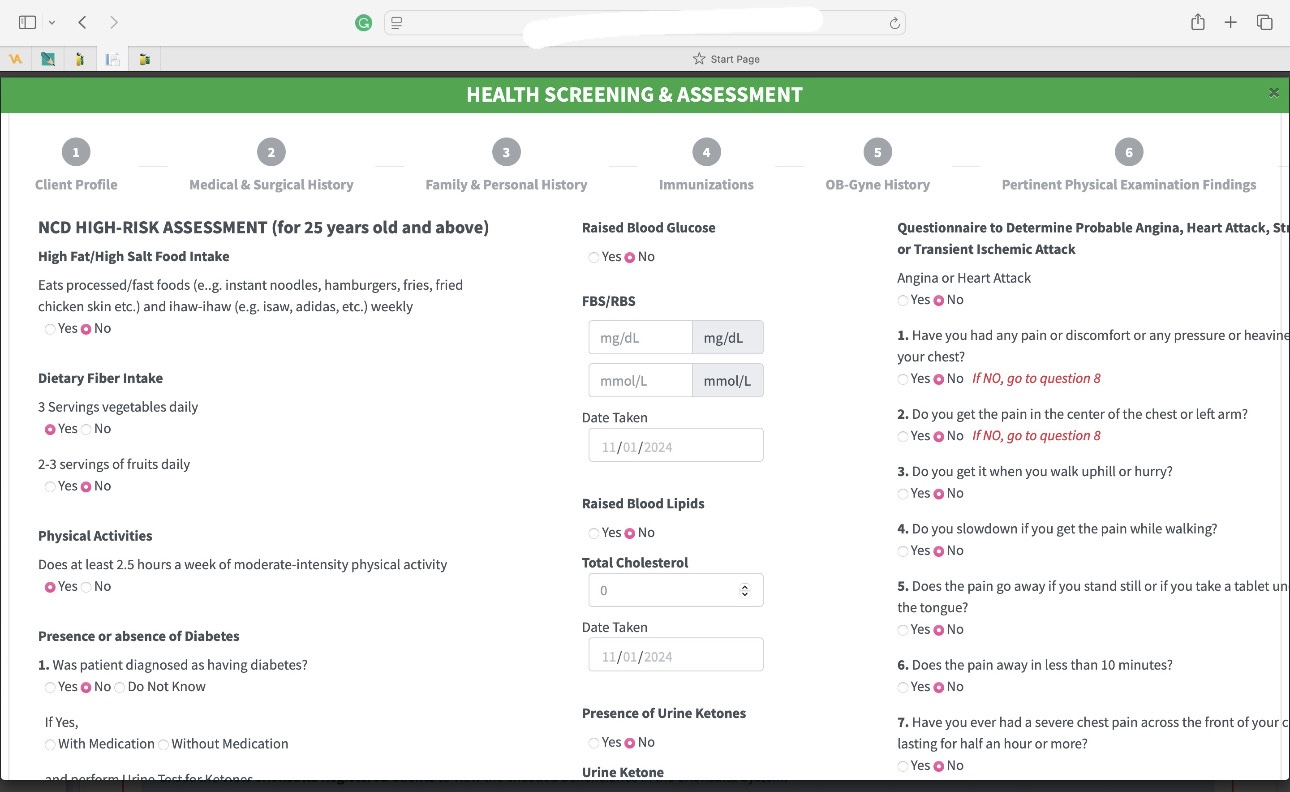Image resolution: width=1290 pixels, height=792 pixels.
Task: Switch to the pinned tab with the teal pencil icon
Action: point(48,59)
